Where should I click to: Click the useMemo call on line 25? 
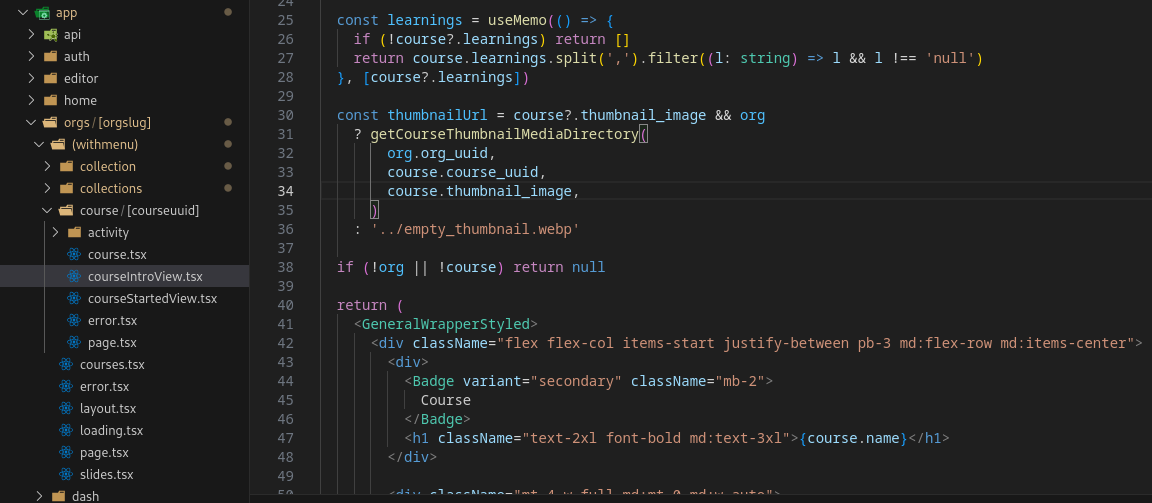point(518,20)
